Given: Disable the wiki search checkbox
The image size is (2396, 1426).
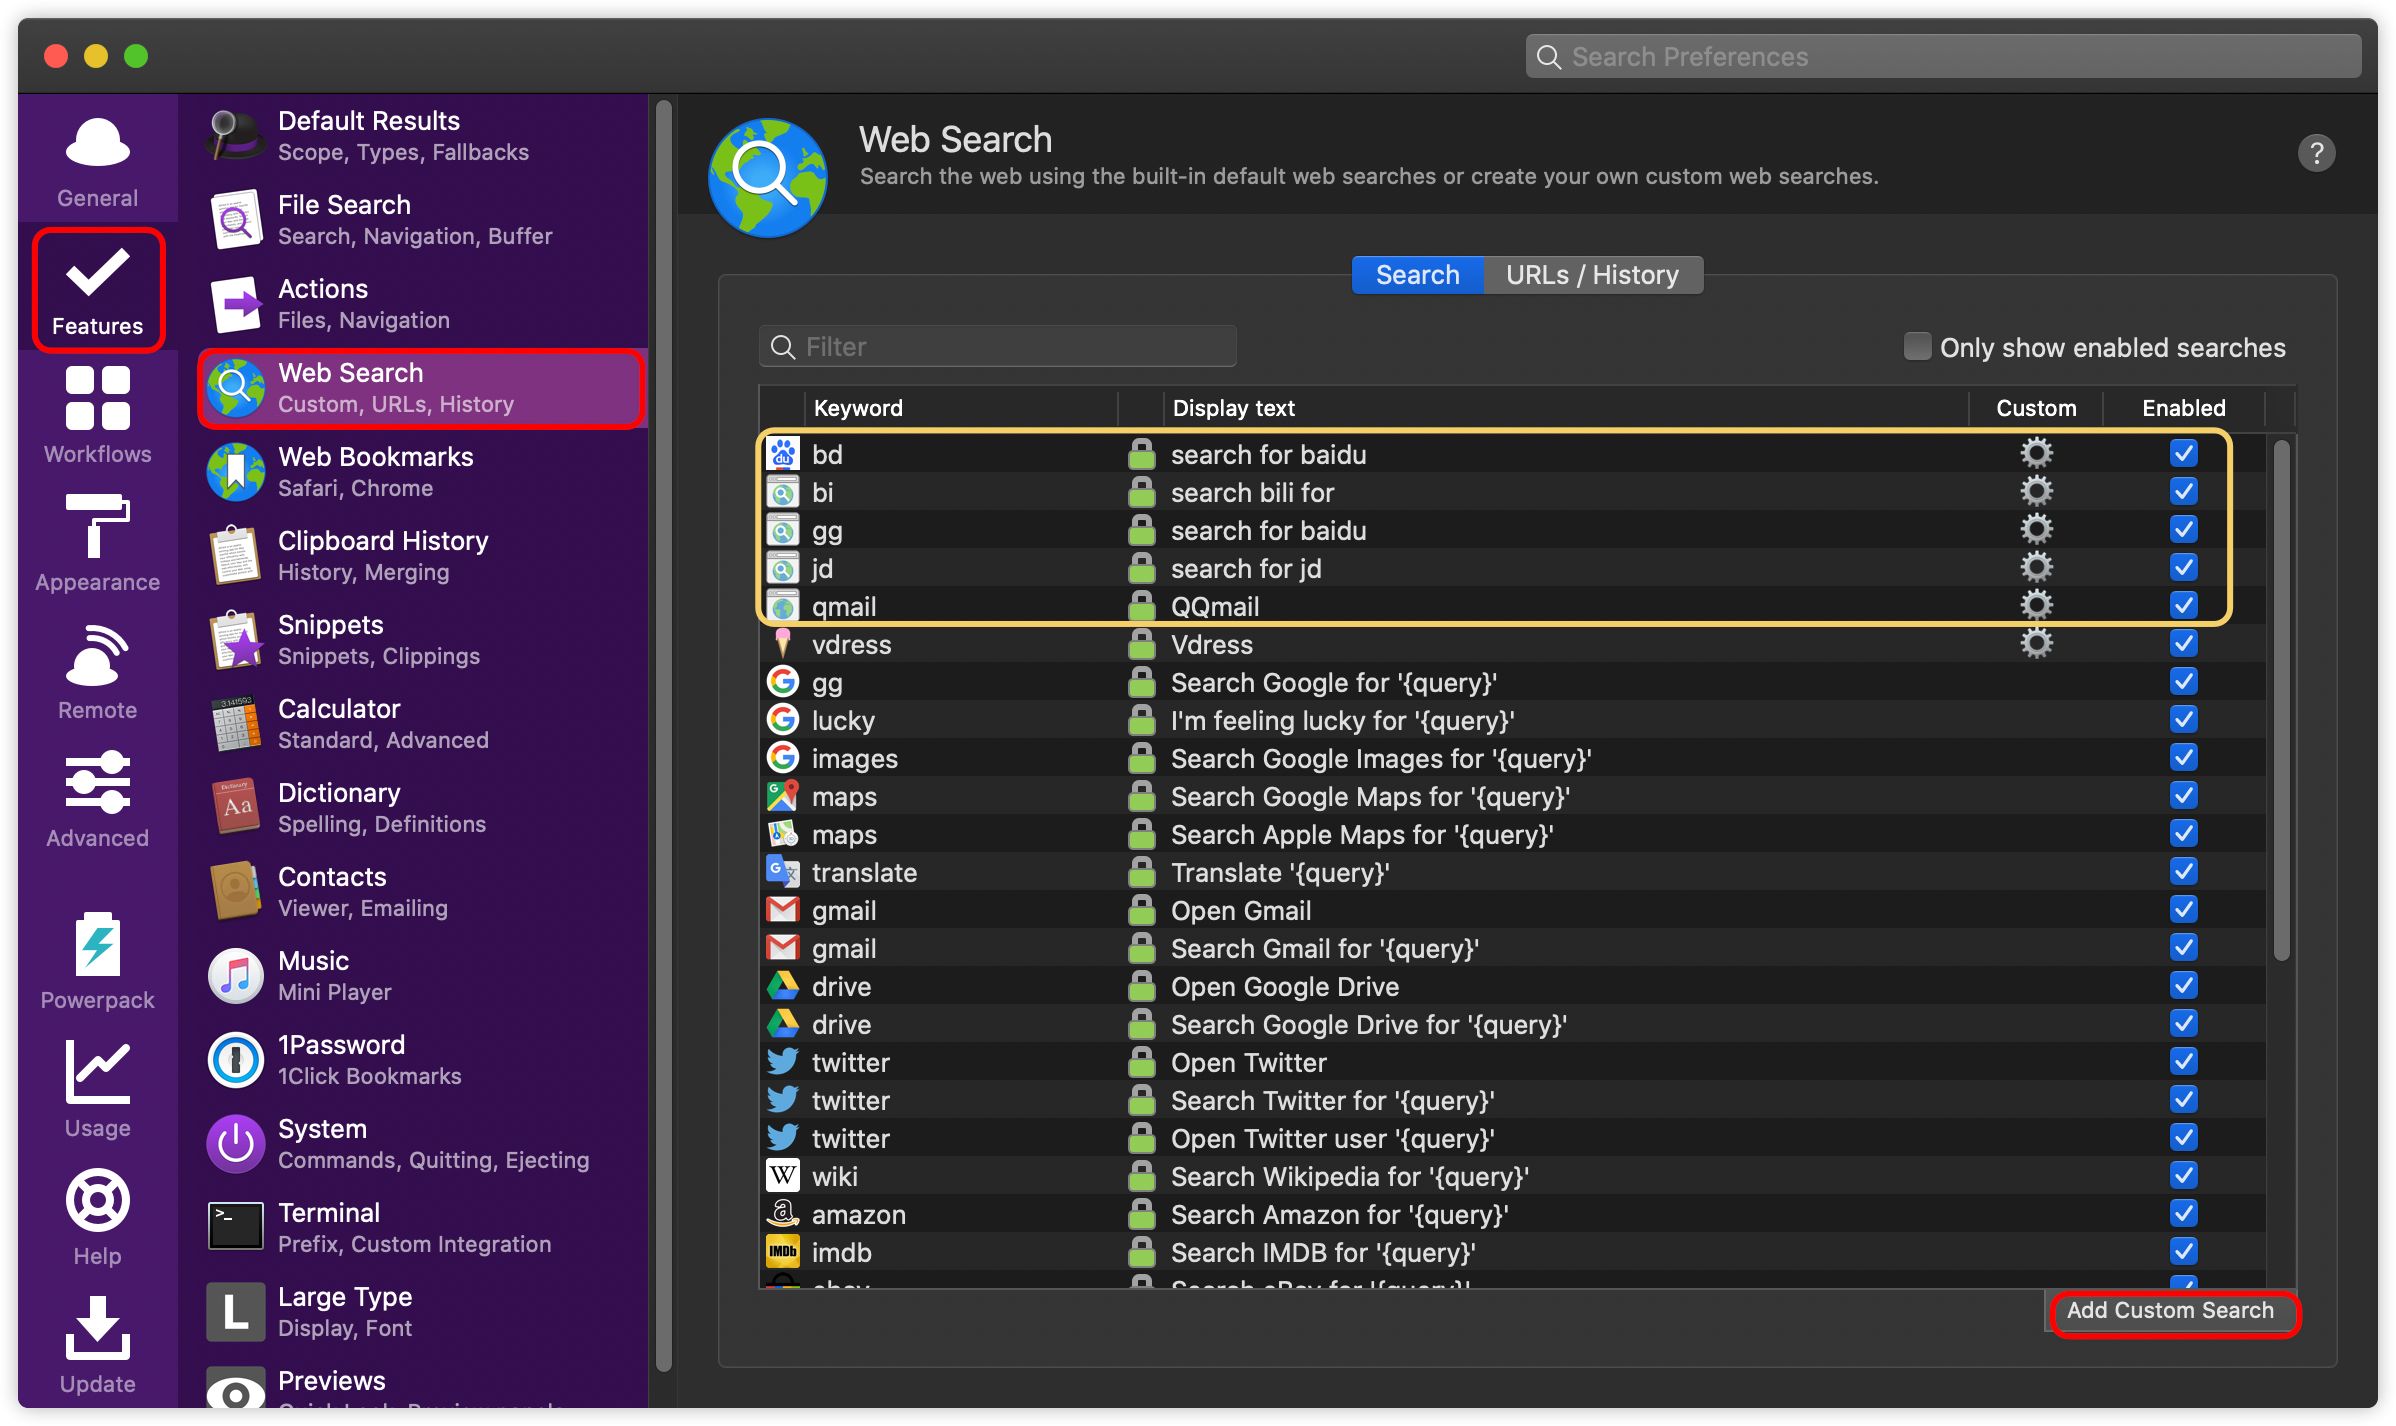Looking at the screenshot, I should coord(2183,1176).
